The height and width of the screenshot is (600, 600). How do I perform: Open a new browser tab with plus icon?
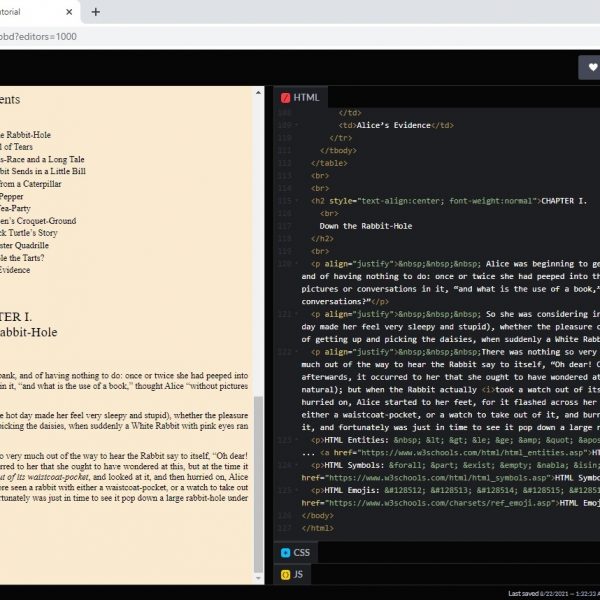click(96, 12)
